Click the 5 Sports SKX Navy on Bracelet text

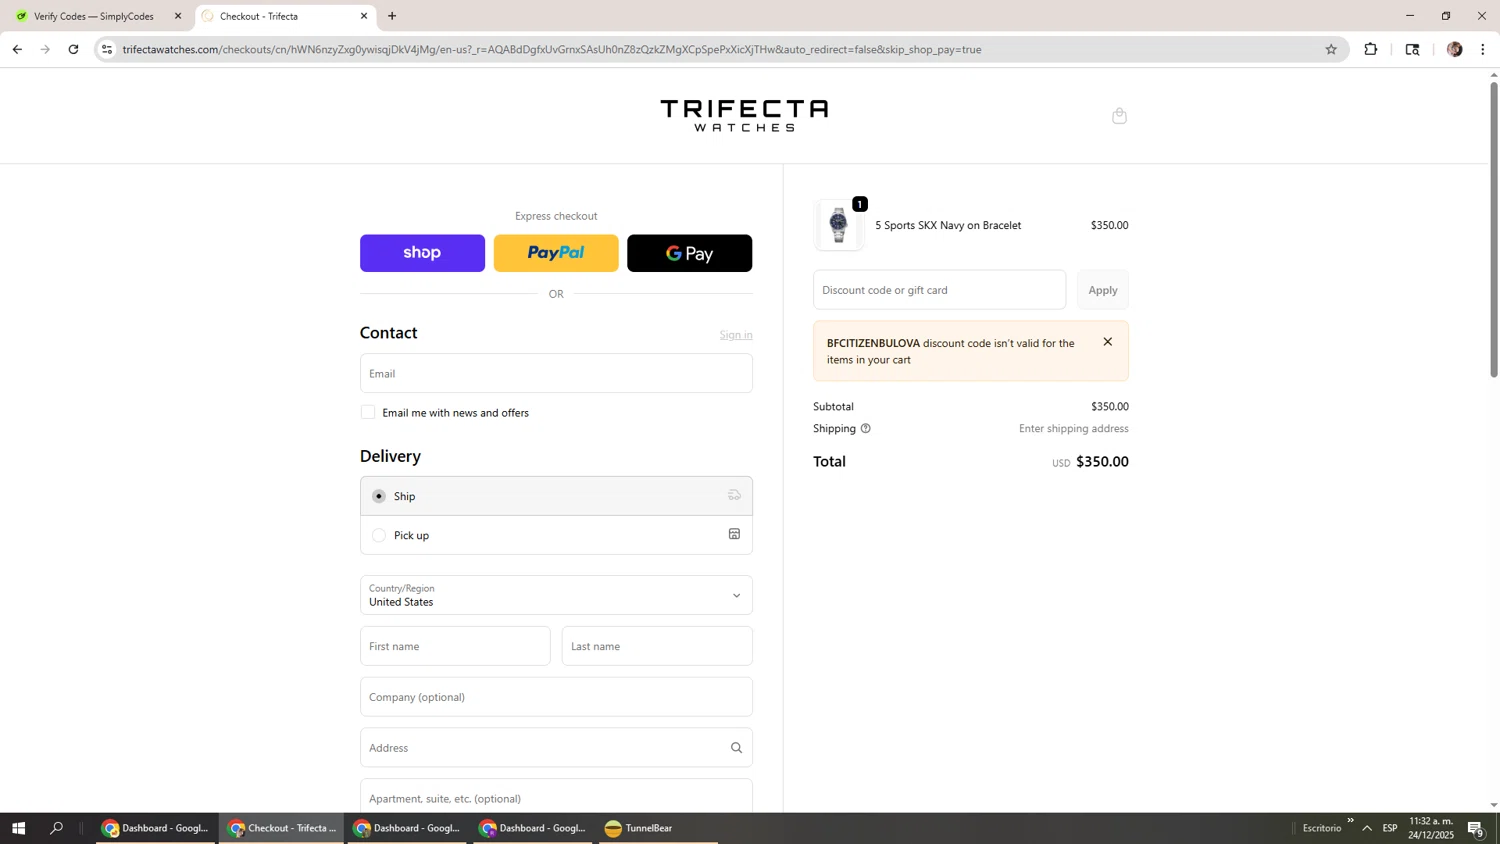coord(948,225)
